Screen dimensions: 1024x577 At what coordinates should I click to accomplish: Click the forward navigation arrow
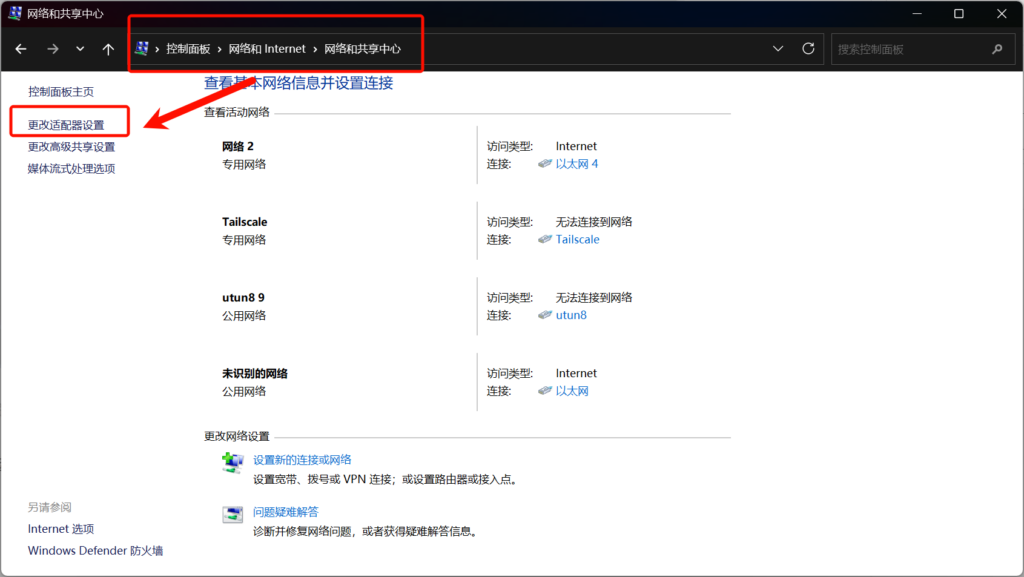53,49
